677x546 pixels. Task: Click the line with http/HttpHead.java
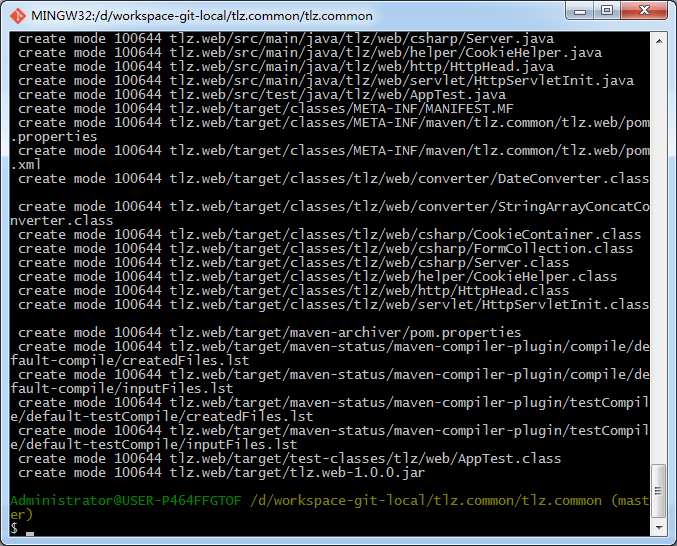point(286,67)
